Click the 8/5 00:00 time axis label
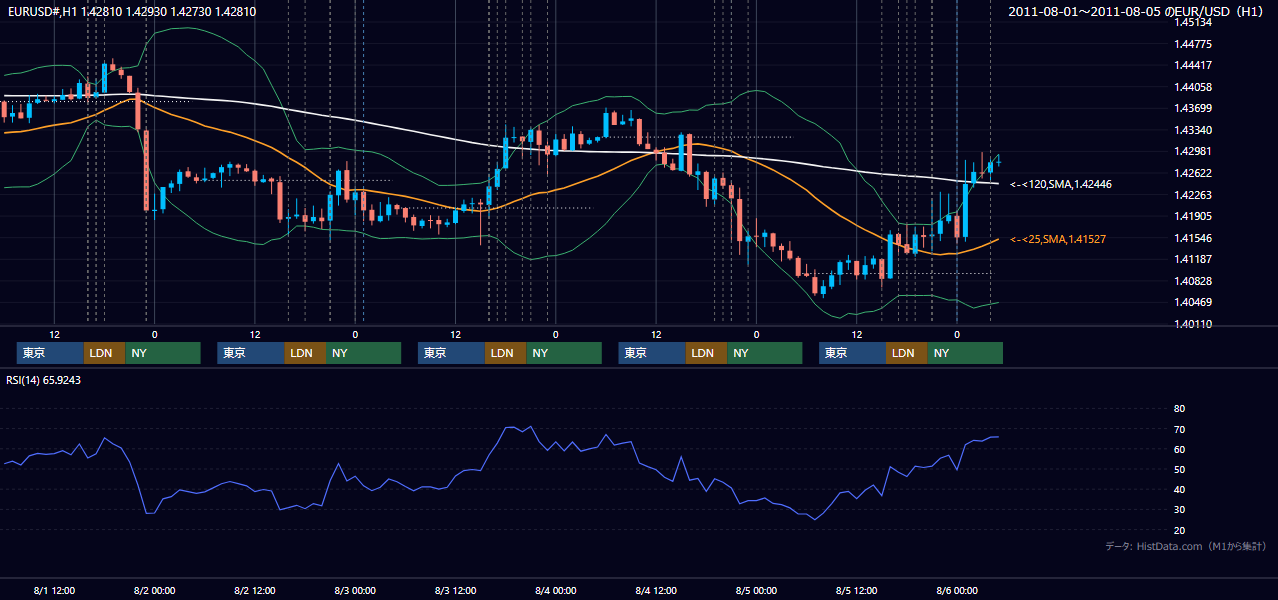1278x600 pixels. coord(756,591)
